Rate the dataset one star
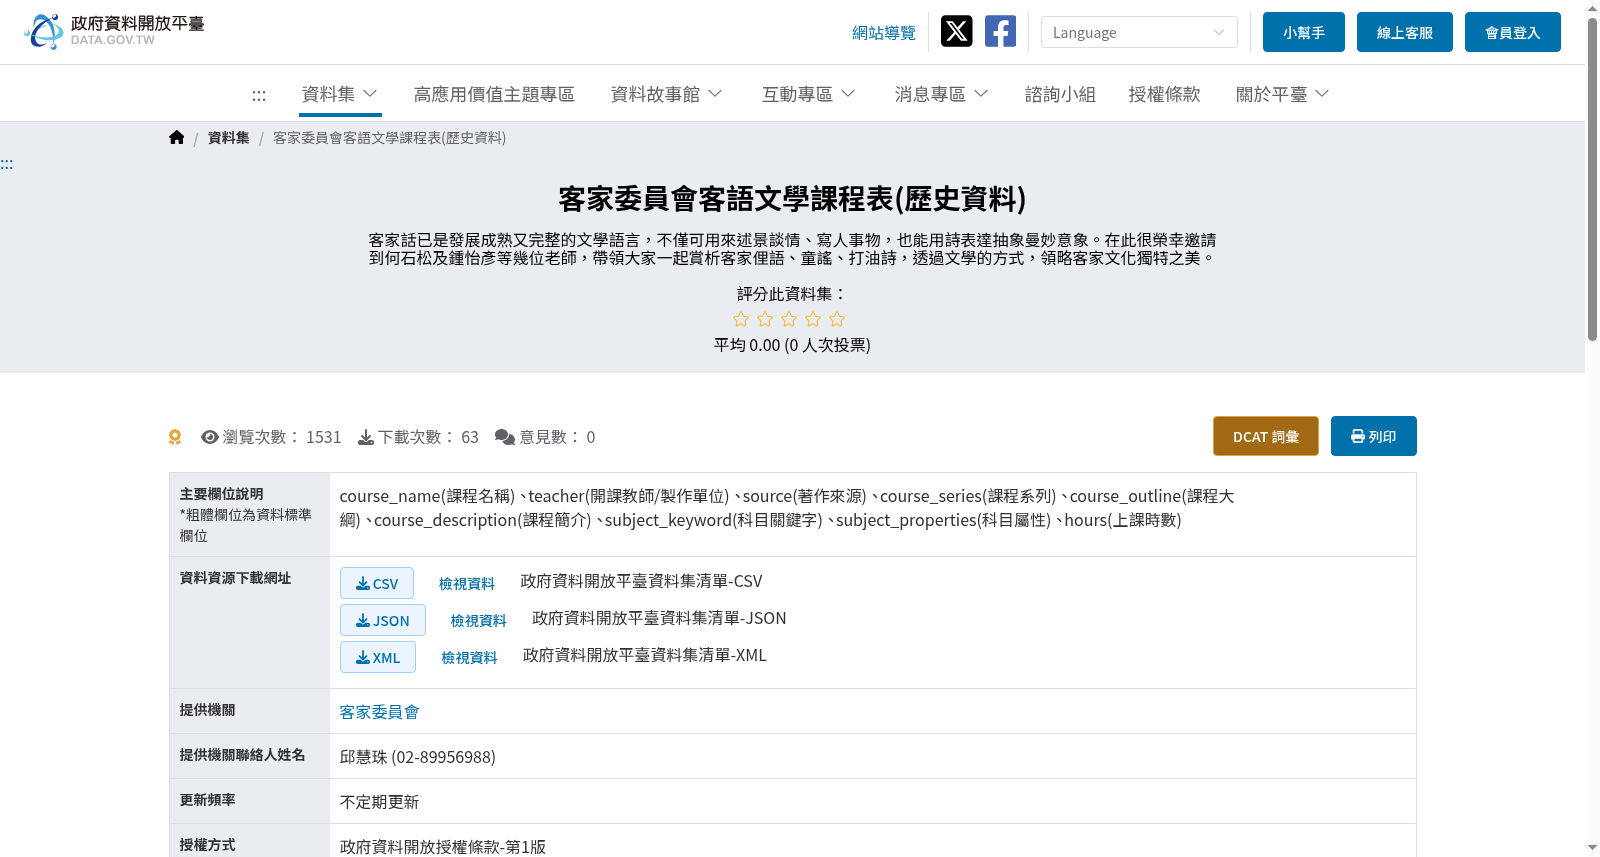The height and width of the screenshot is (857, 1600). 741,319
